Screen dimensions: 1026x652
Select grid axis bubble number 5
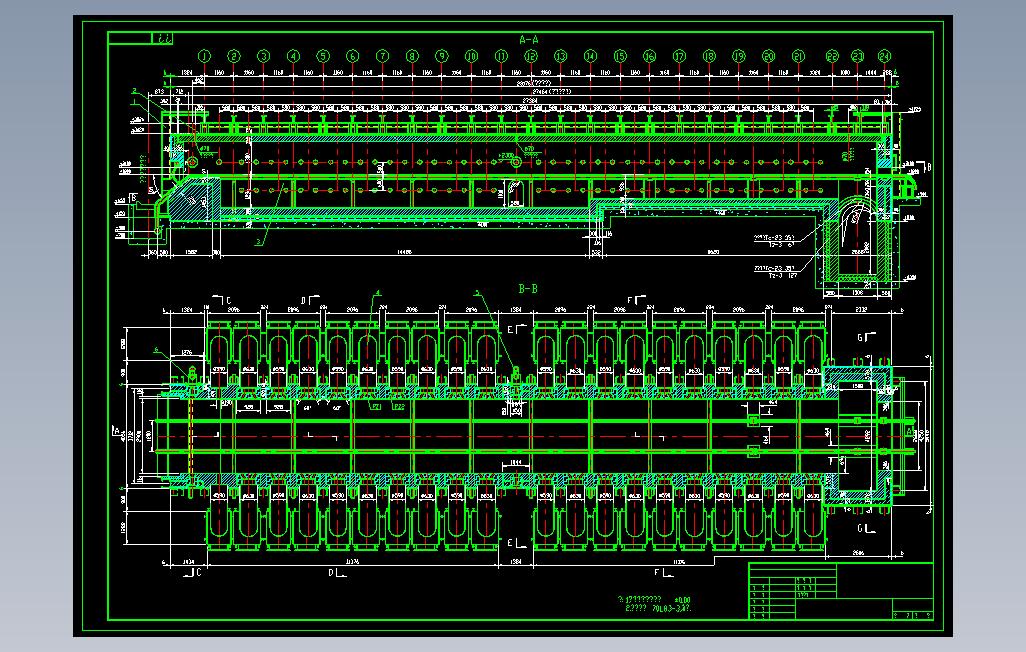coord(323,56)
